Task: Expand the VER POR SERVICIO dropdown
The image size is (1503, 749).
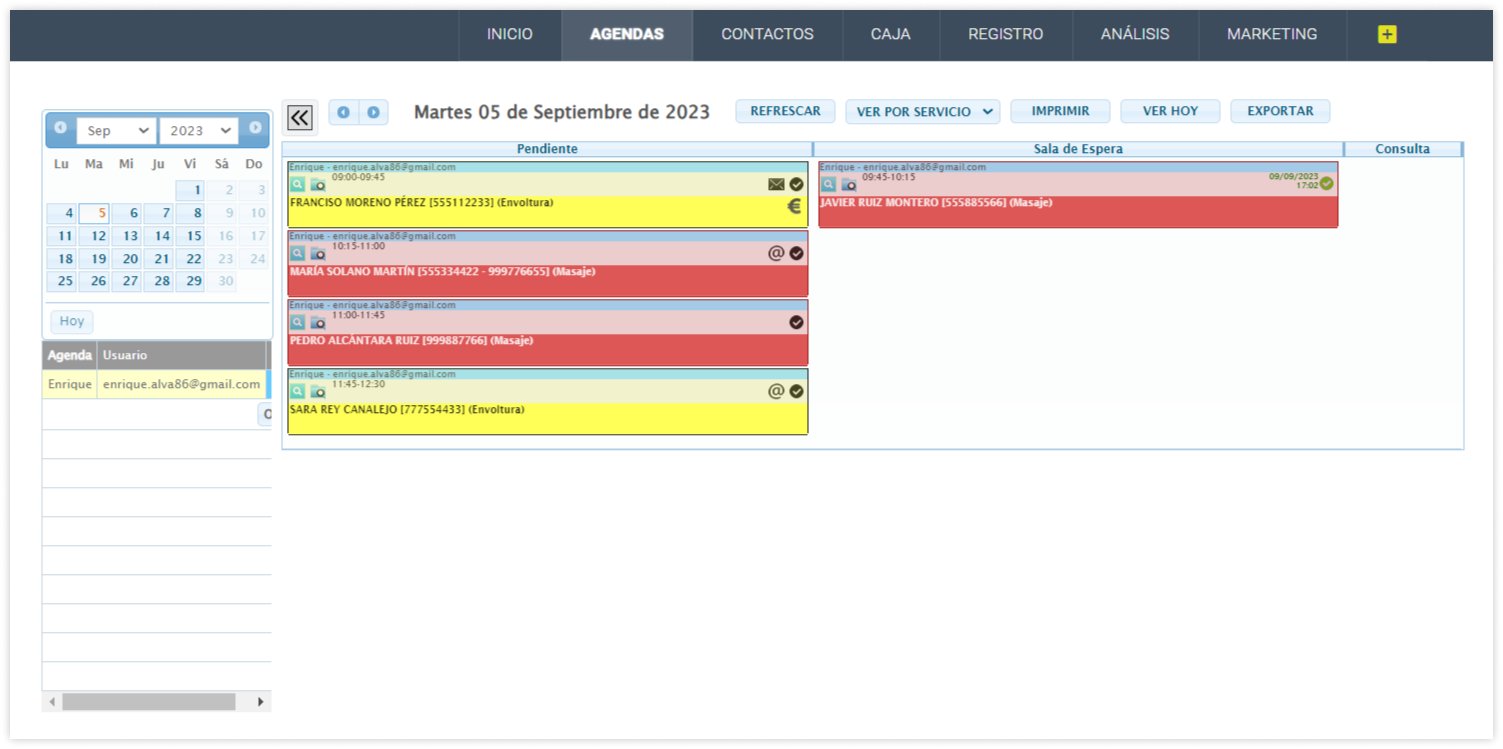Action: pyautogui.click(x=922, y=112)
